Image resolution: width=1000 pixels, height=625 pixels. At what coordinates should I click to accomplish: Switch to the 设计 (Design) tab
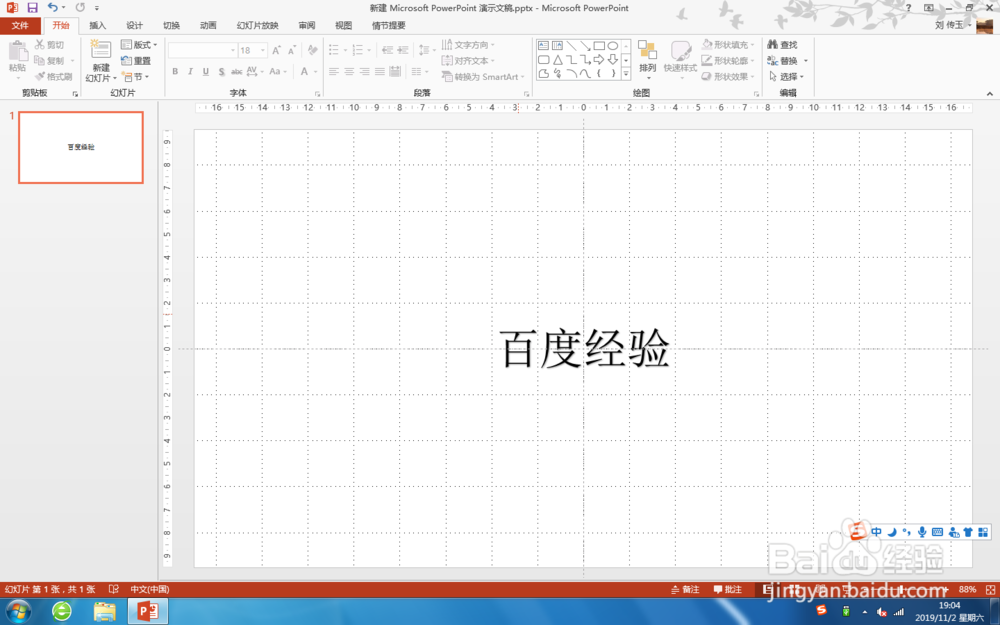coord(134,26)
